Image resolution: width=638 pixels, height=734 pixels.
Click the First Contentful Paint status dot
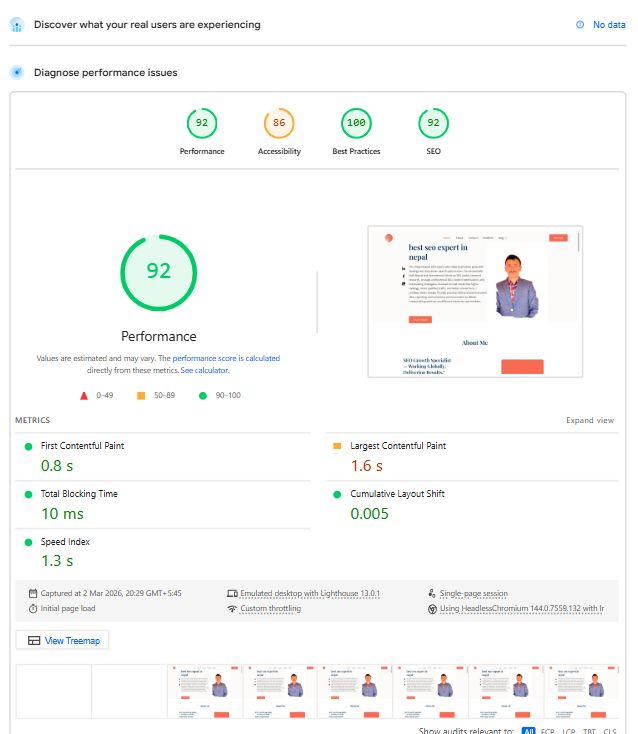28,447
